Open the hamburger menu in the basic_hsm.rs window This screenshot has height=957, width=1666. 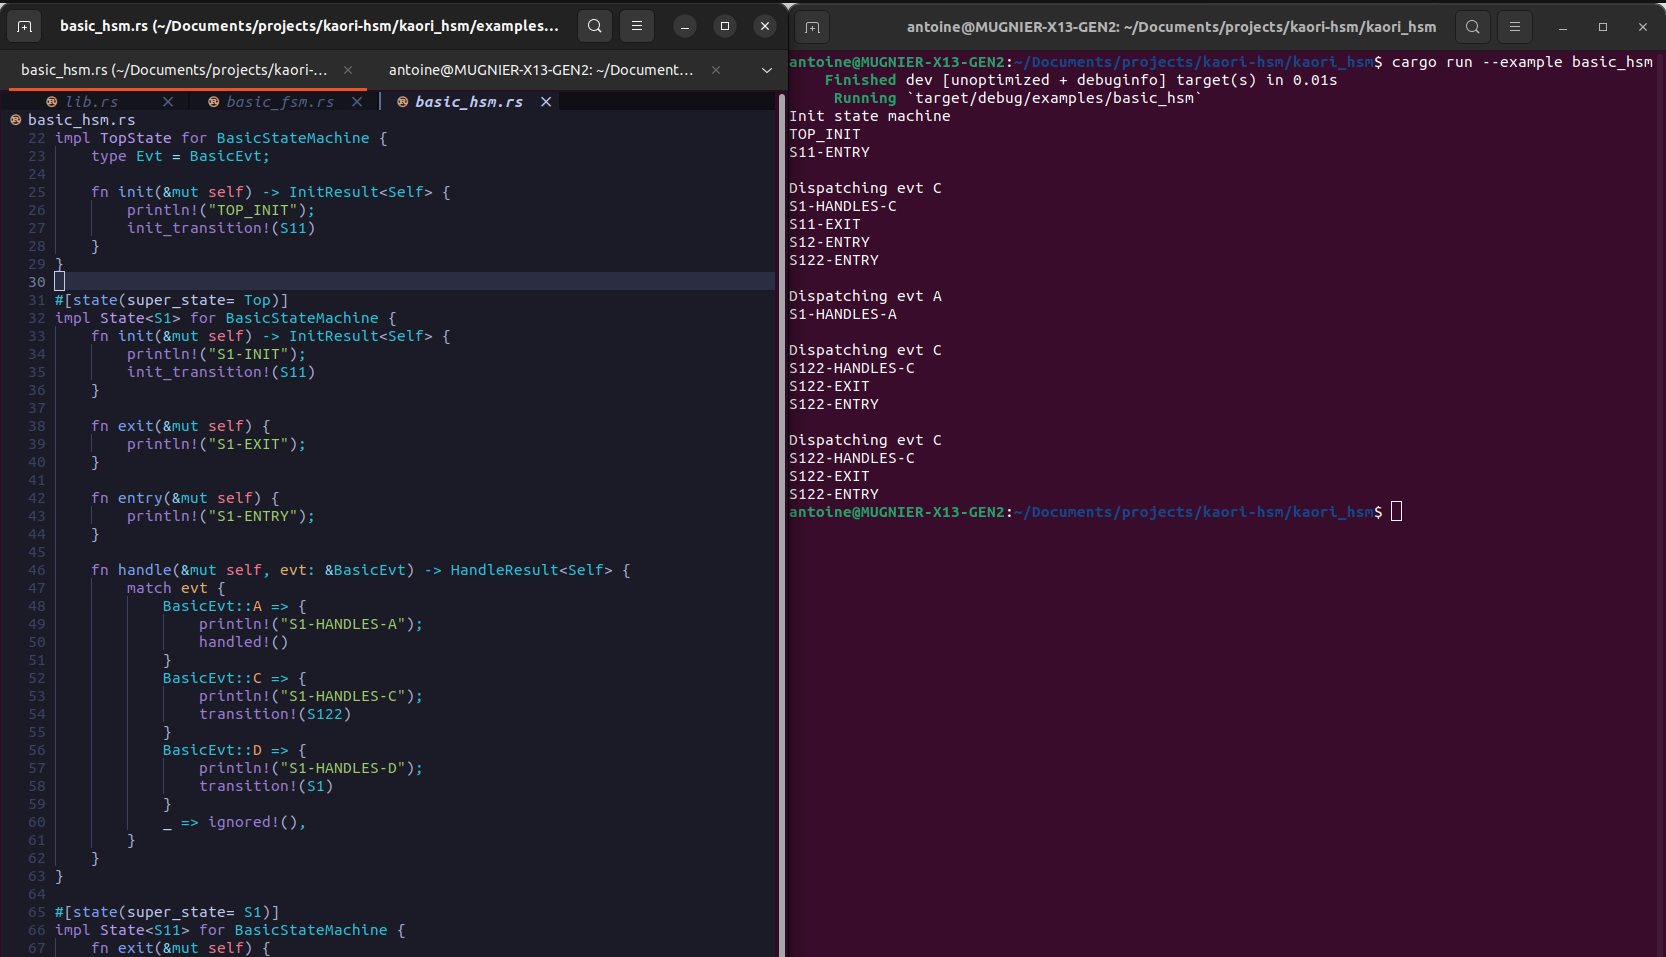click(x=637, y=26)
